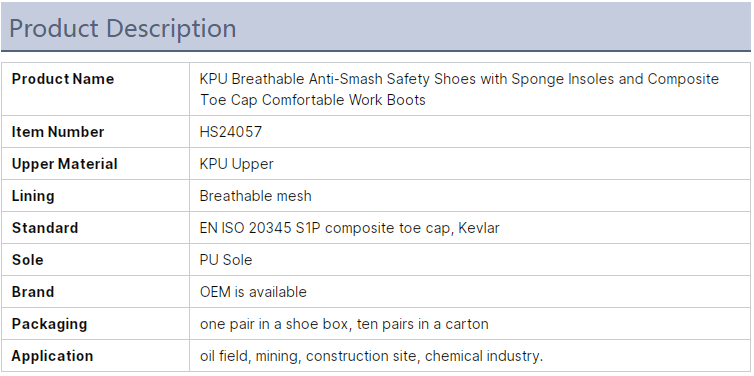Click the KPU Breathable Anti-Smash product title text
Screen dimensions: 754x376
459,89
